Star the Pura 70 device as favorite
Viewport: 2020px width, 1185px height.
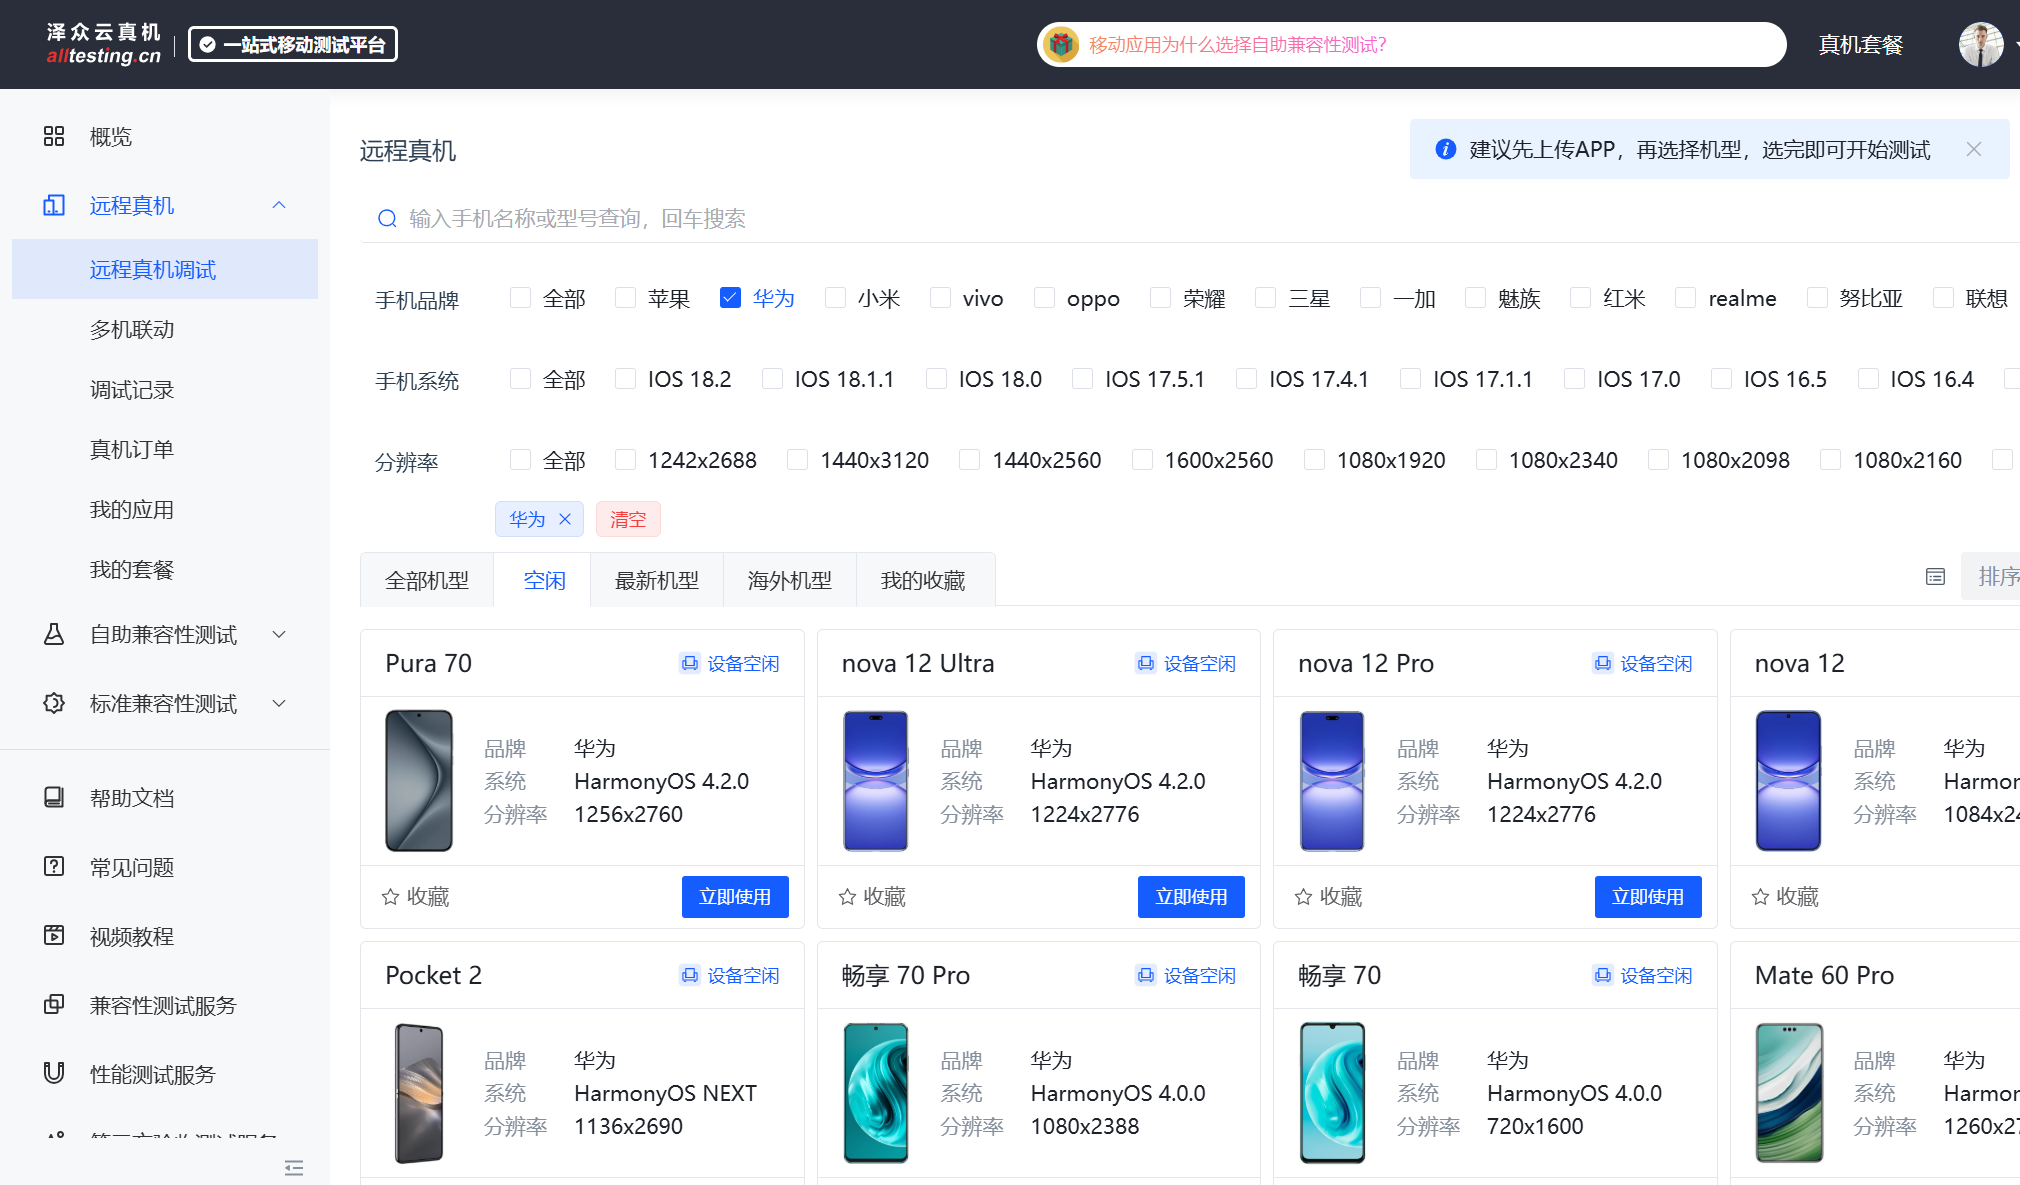pos(390,897)
